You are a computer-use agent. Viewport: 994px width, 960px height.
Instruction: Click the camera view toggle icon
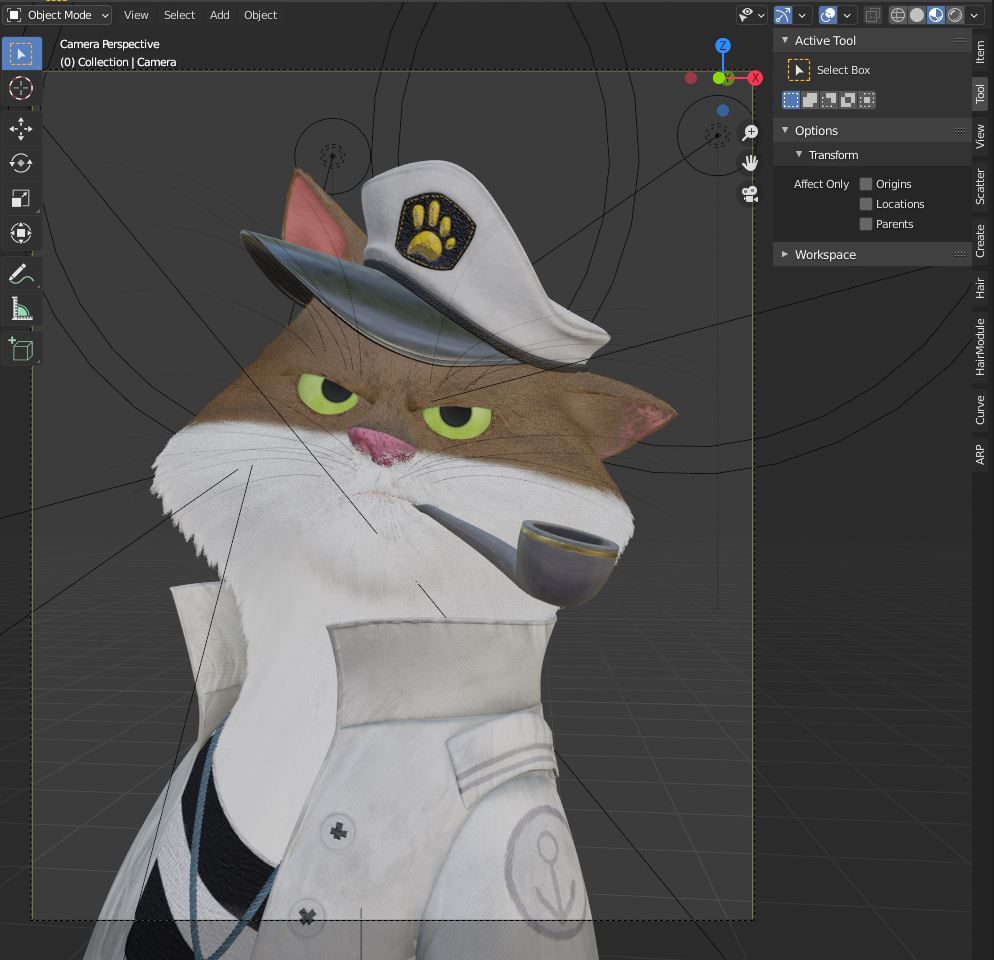click(750, 194)
